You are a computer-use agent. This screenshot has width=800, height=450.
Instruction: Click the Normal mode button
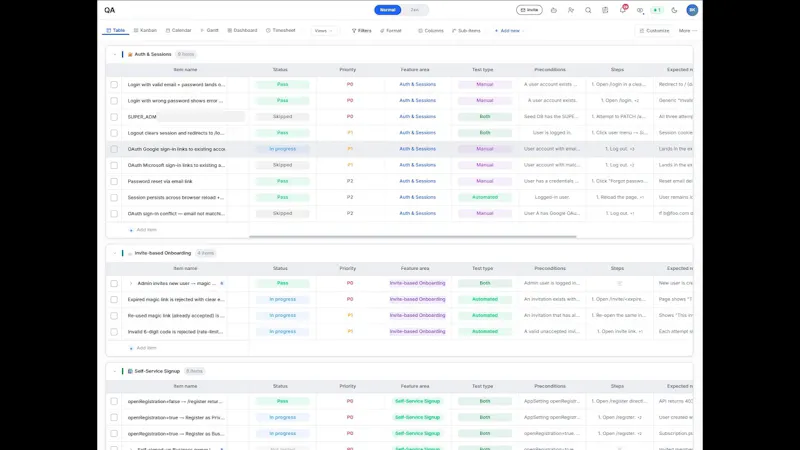(x=388, y=10)
